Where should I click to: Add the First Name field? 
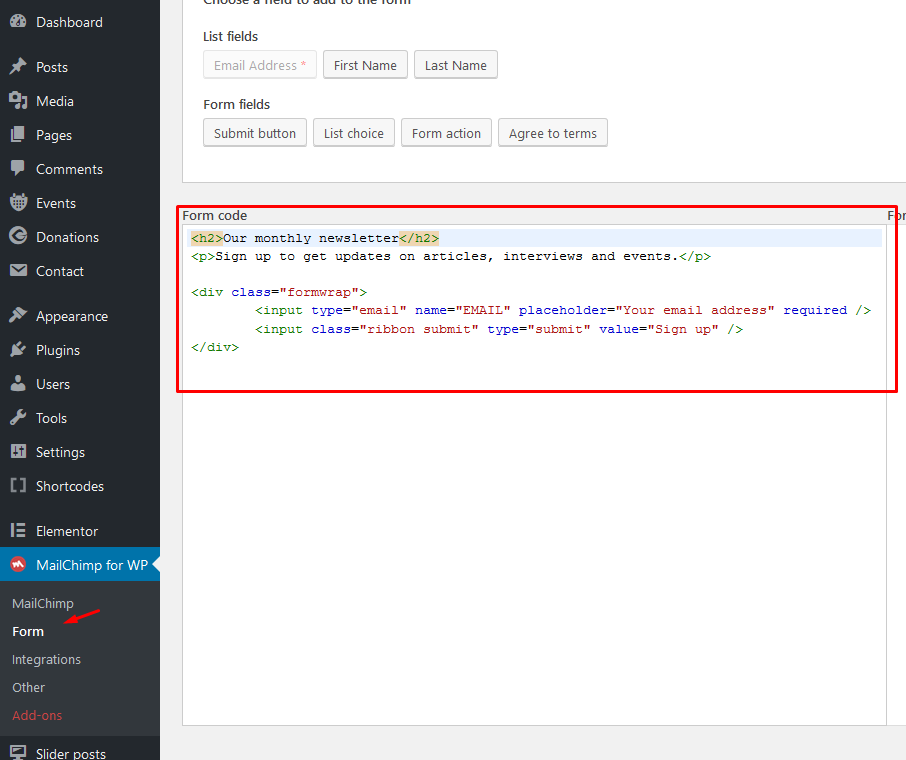point(365,65)
